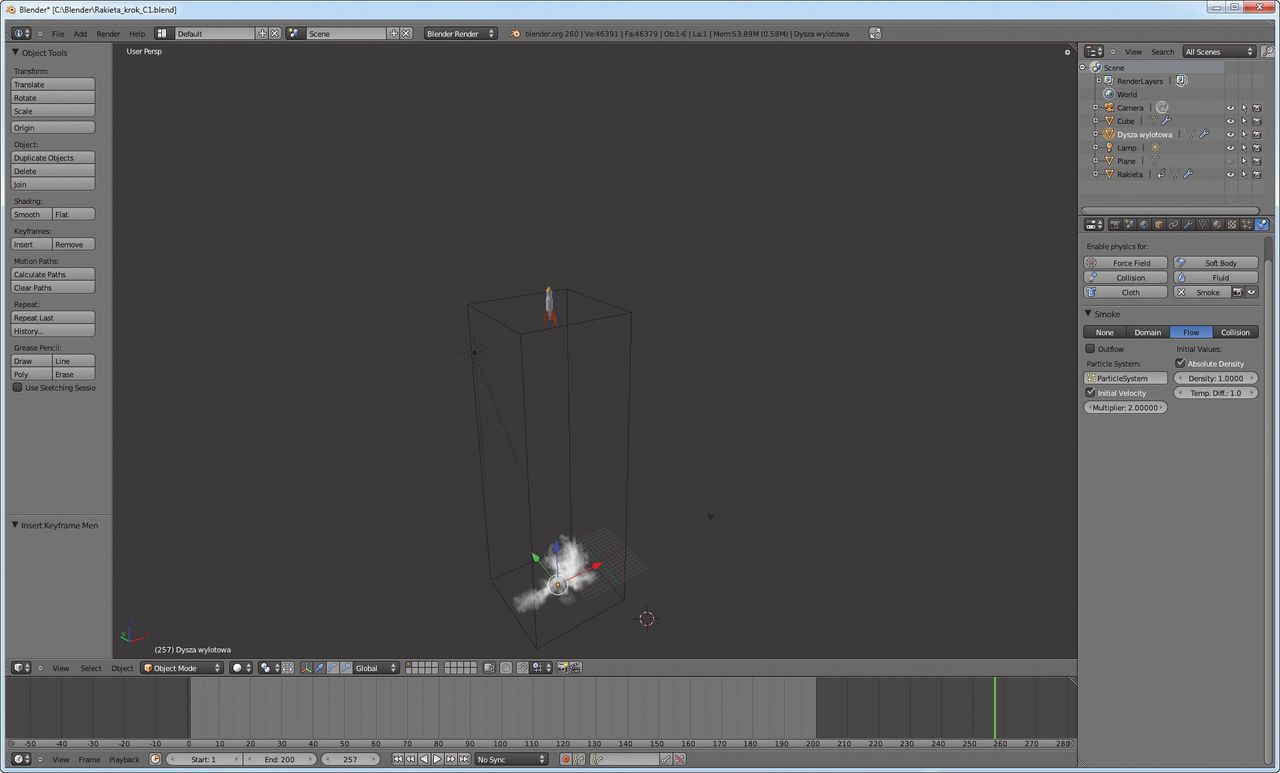Click the Lamp data icon in outliner row
This screenshot has height=773, width=1280.
[1154, 147]
